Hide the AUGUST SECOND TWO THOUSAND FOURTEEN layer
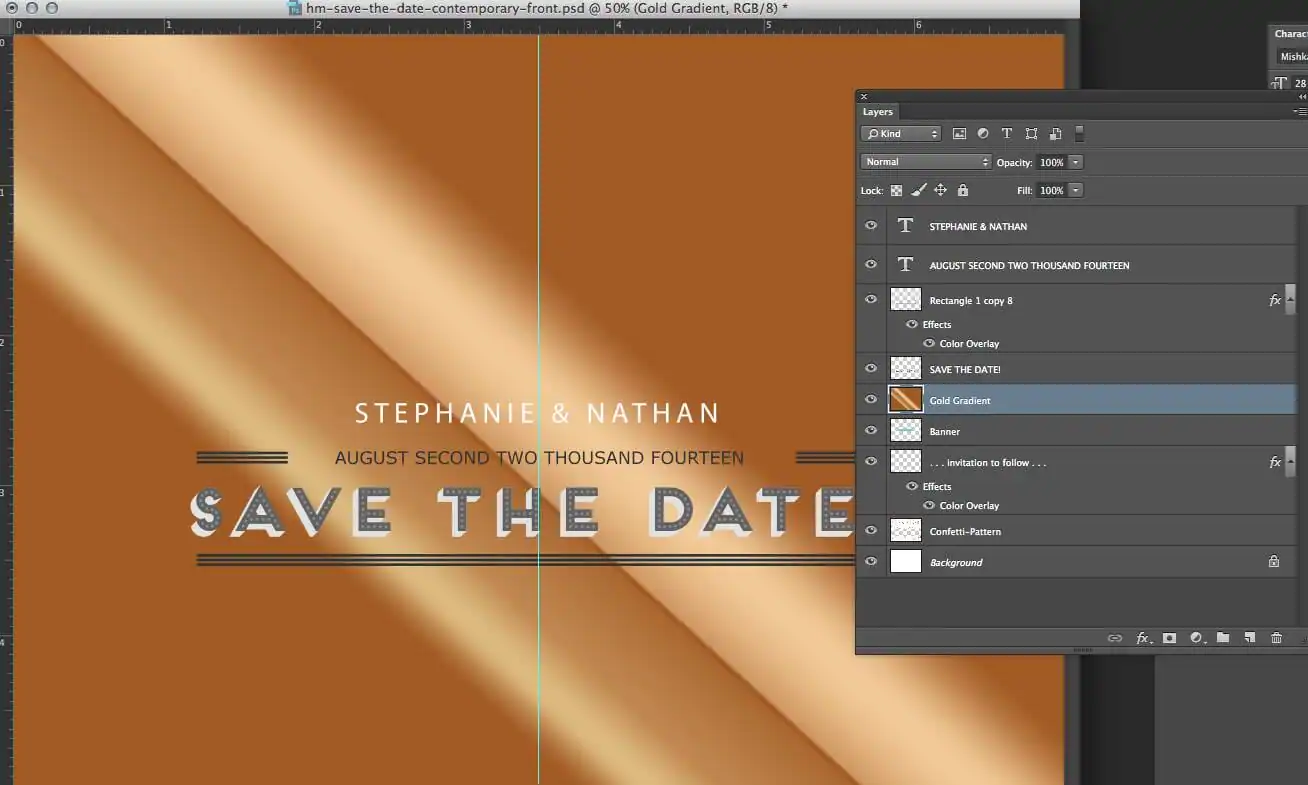Viewport: 1308px width, 785px height. point(871,264)
